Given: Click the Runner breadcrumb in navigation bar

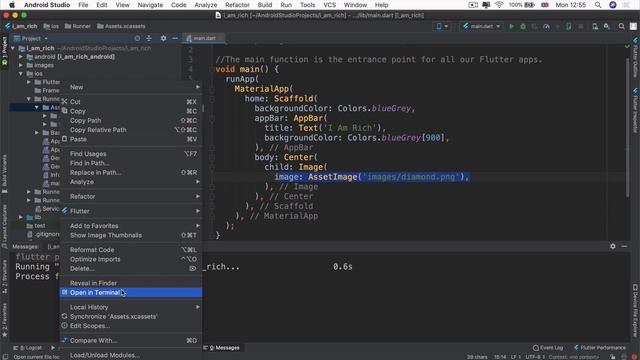Looking at the screenshot, I should click(78, 26).
